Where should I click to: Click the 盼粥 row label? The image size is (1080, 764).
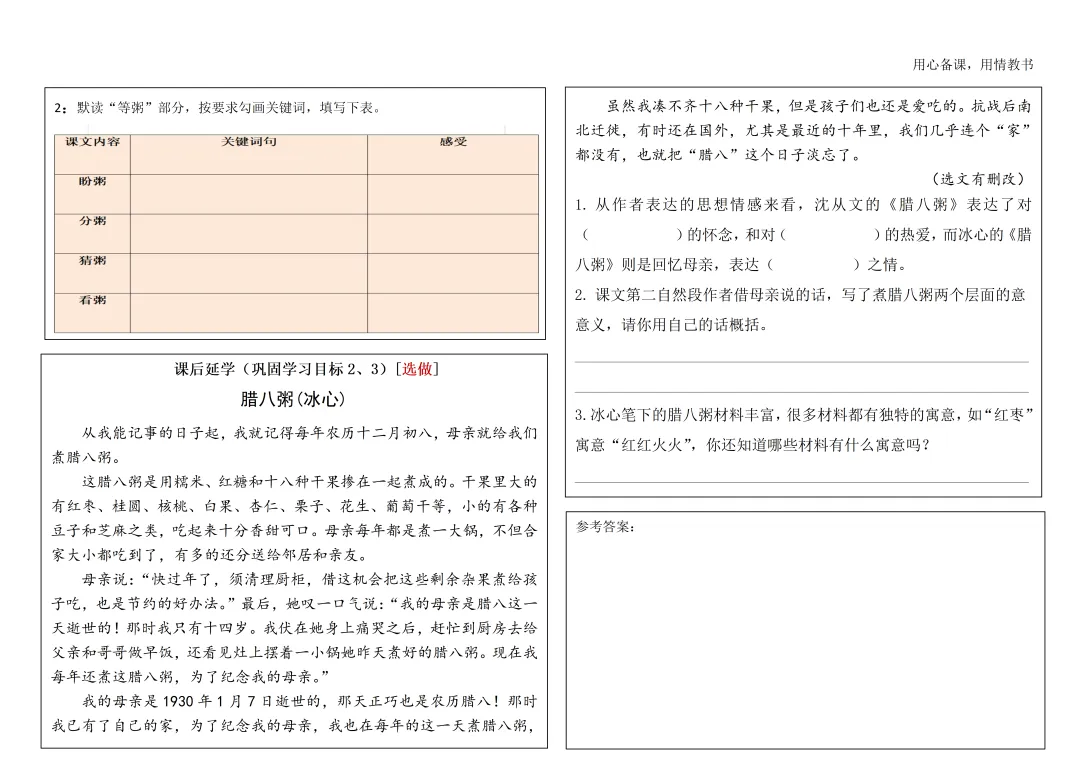coord(92,181)
